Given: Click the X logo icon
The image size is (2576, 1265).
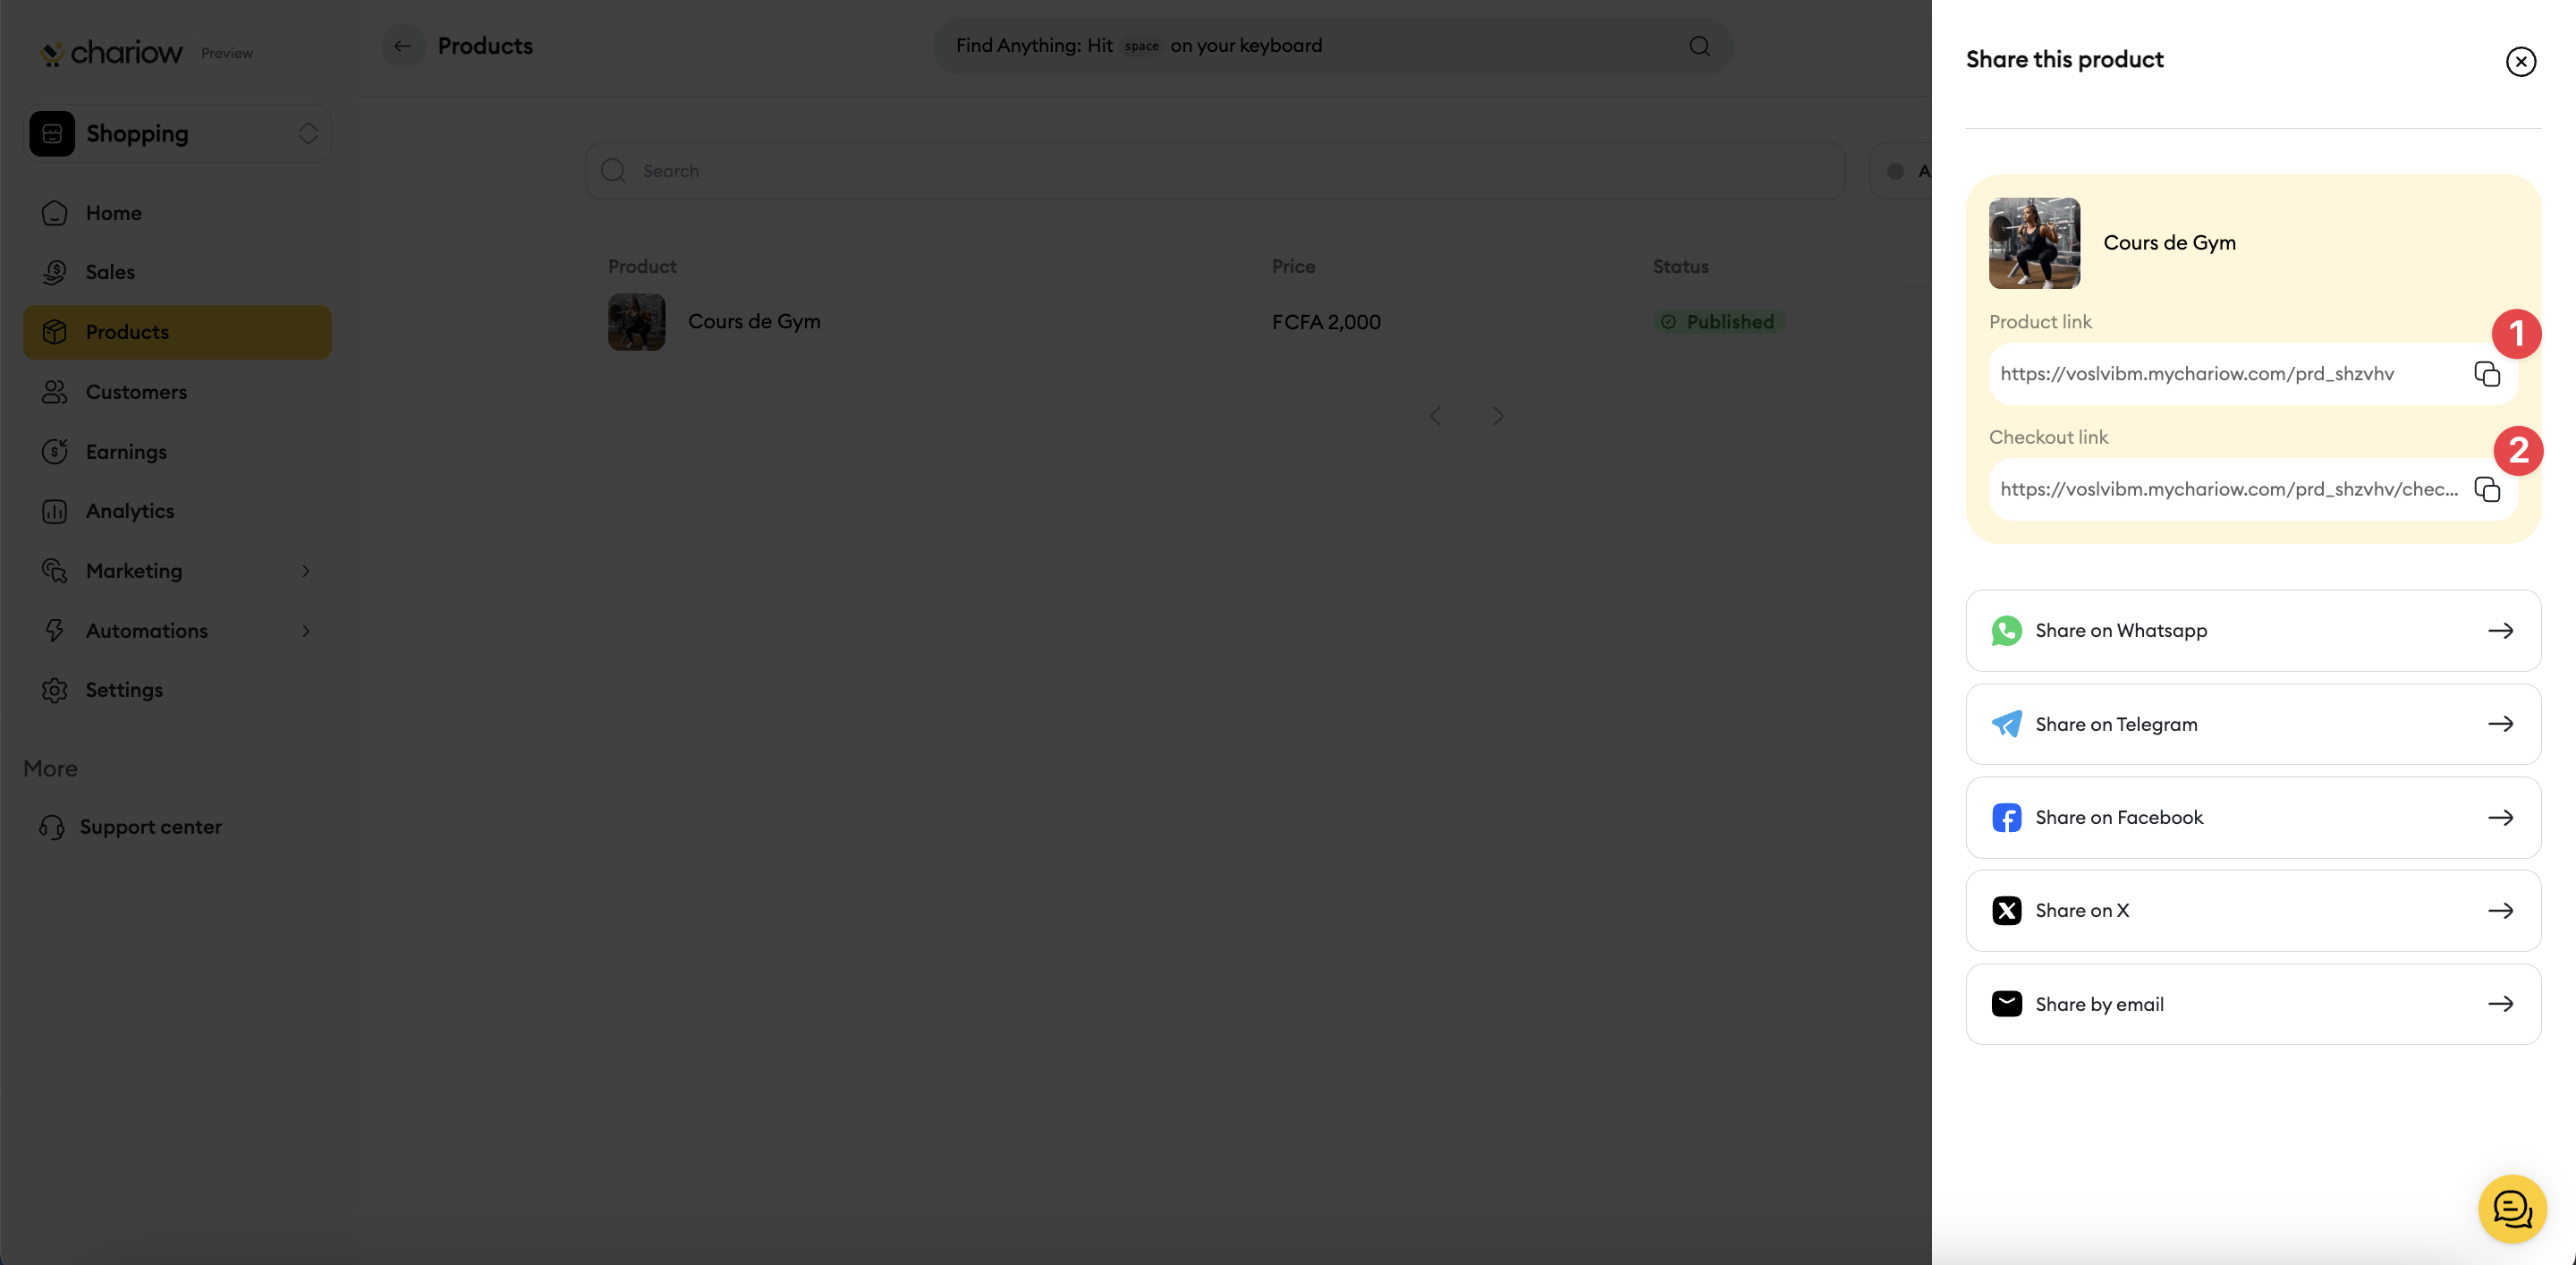Looking at the screenshot, I should tap(2006, 911).
